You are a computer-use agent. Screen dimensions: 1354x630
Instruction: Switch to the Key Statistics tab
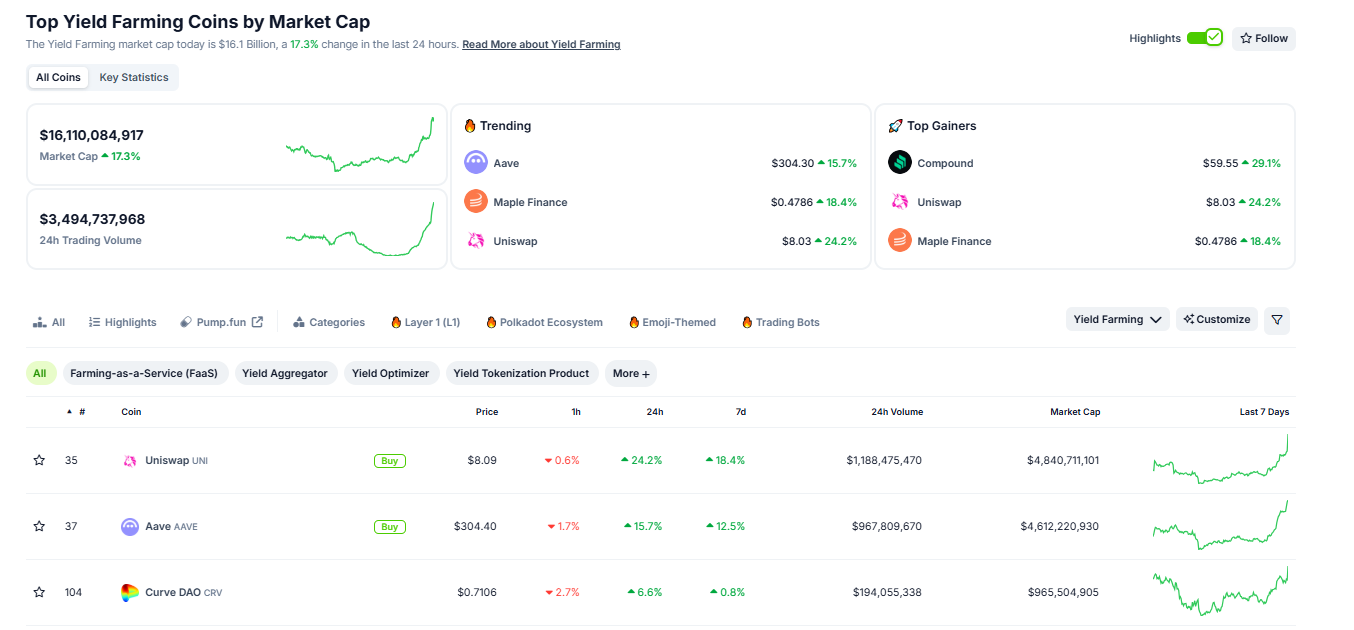click(134, 78)
